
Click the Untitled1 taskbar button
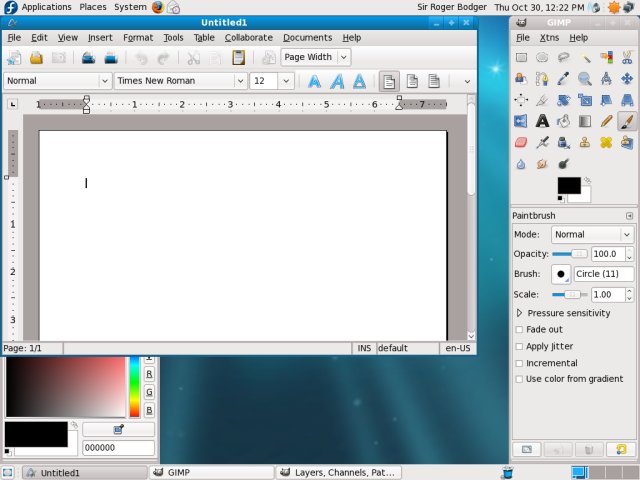pyautogui.click(x=85, y=473)
